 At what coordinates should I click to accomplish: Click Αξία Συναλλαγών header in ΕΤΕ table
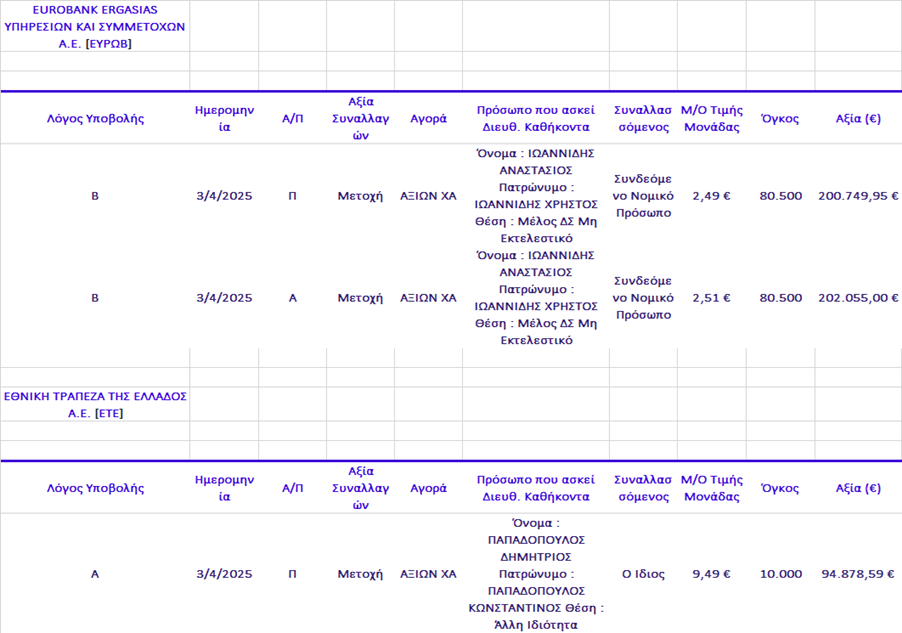[x=360, y=488]
